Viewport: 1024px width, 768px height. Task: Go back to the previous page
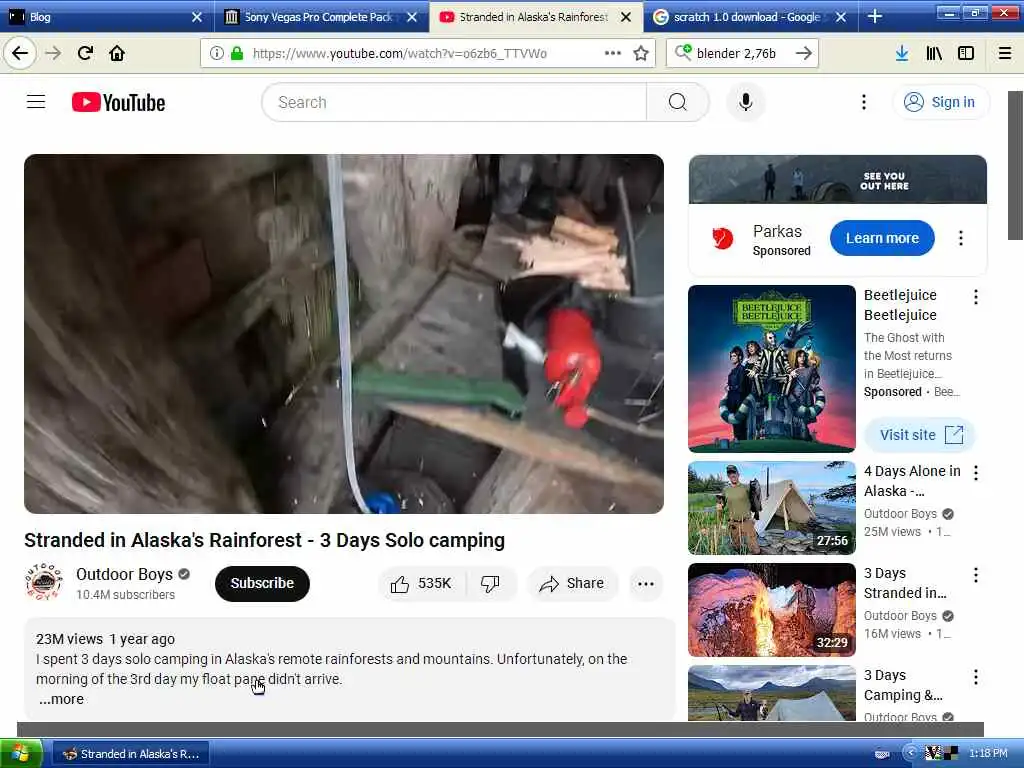click(x=20, y=53)
